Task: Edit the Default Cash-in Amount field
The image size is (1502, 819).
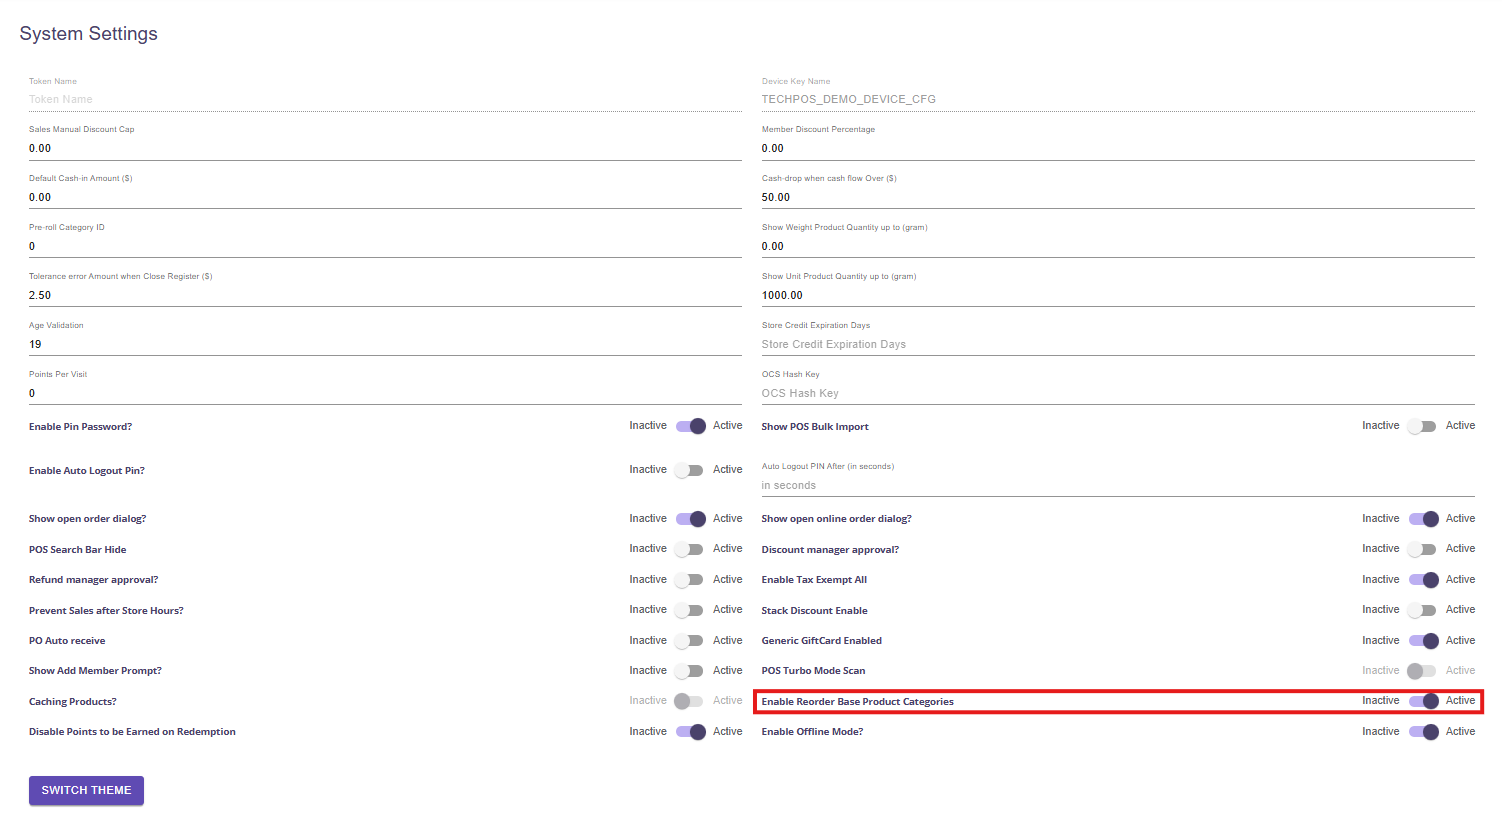Action: pos(385,197)
